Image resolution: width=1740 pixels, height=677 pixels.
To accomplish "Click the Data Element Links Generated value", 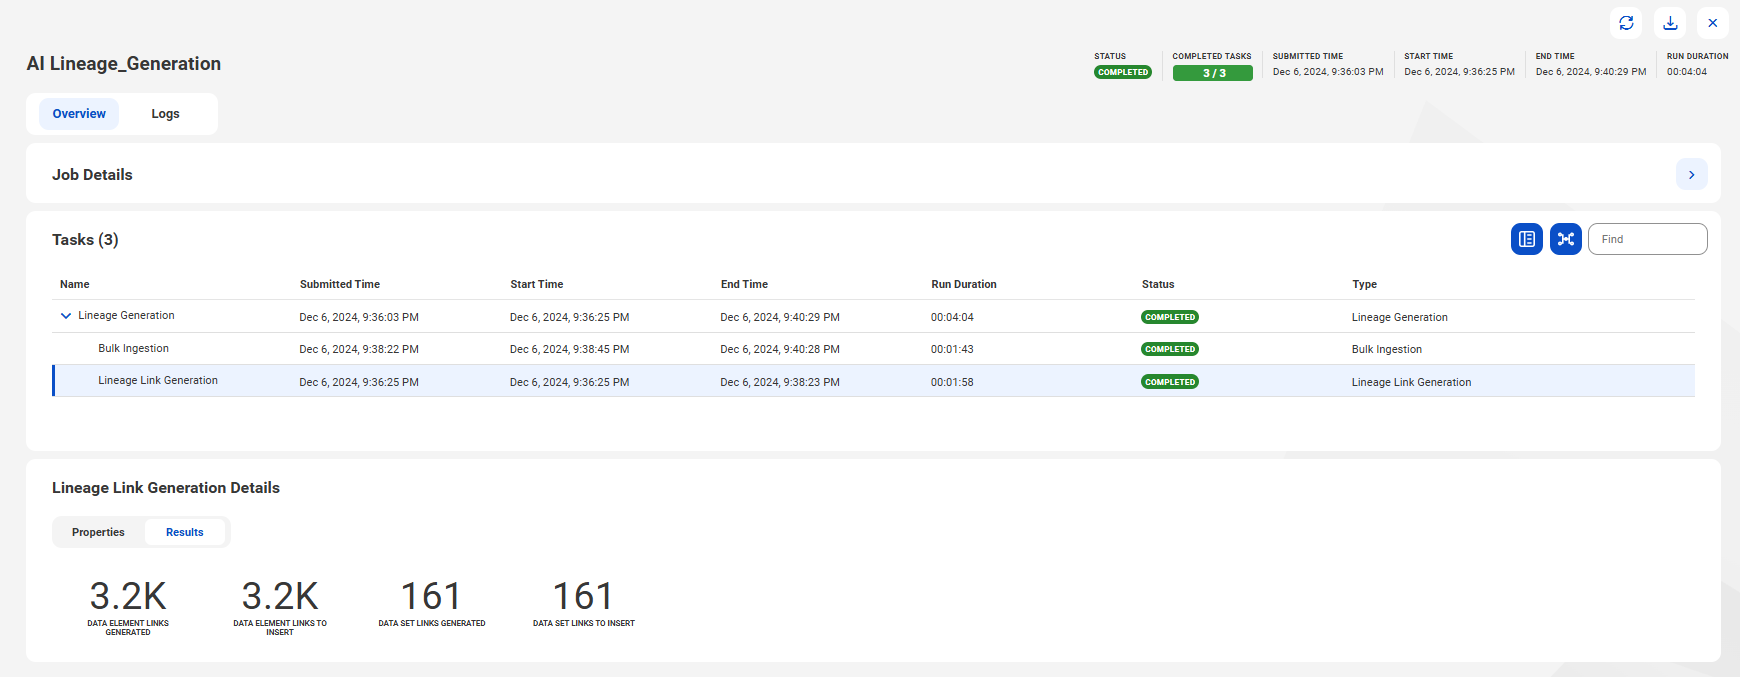I will (128, 596).
